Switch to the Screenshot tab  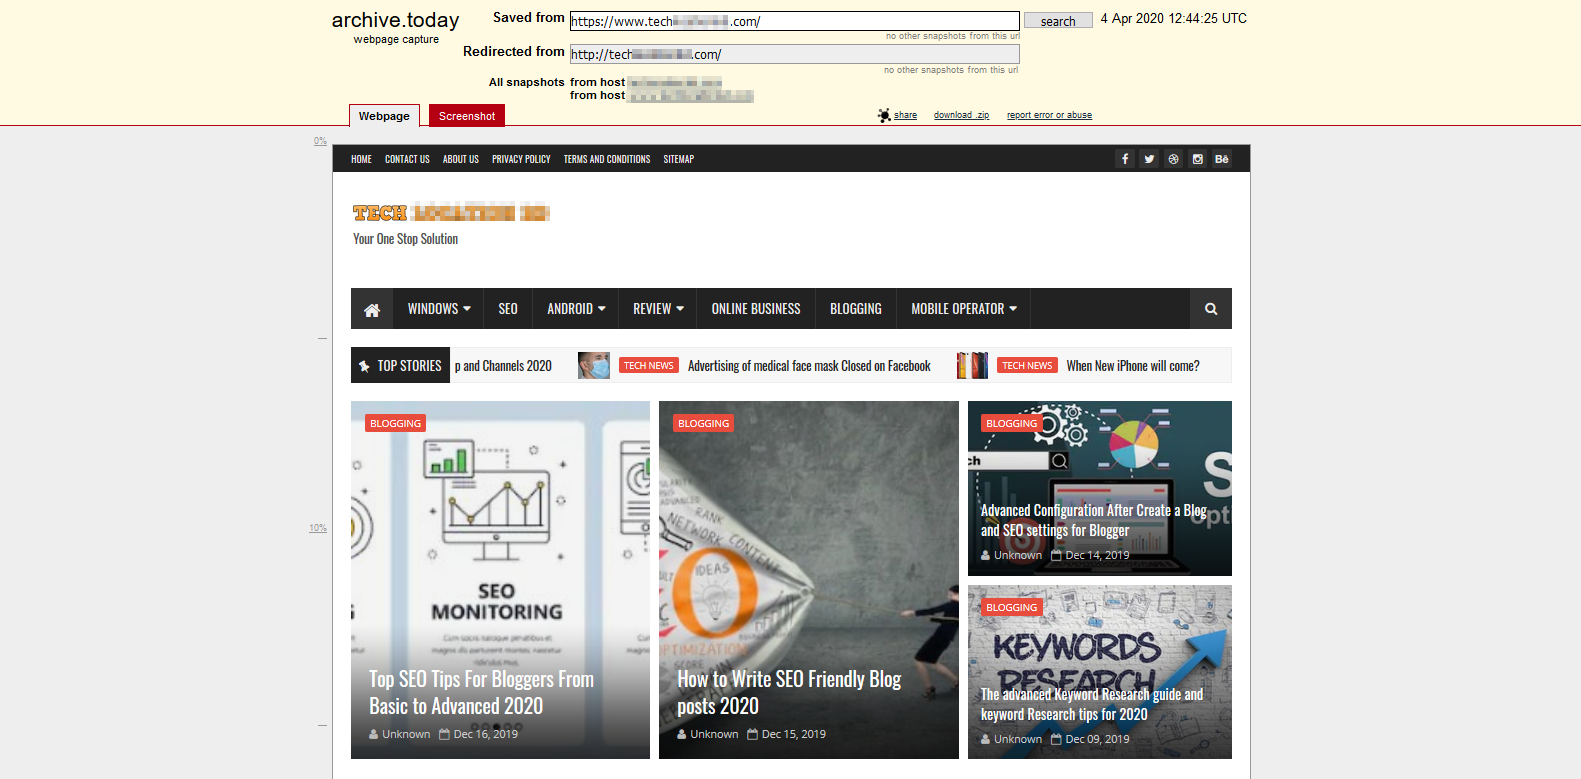click(467, 116)
